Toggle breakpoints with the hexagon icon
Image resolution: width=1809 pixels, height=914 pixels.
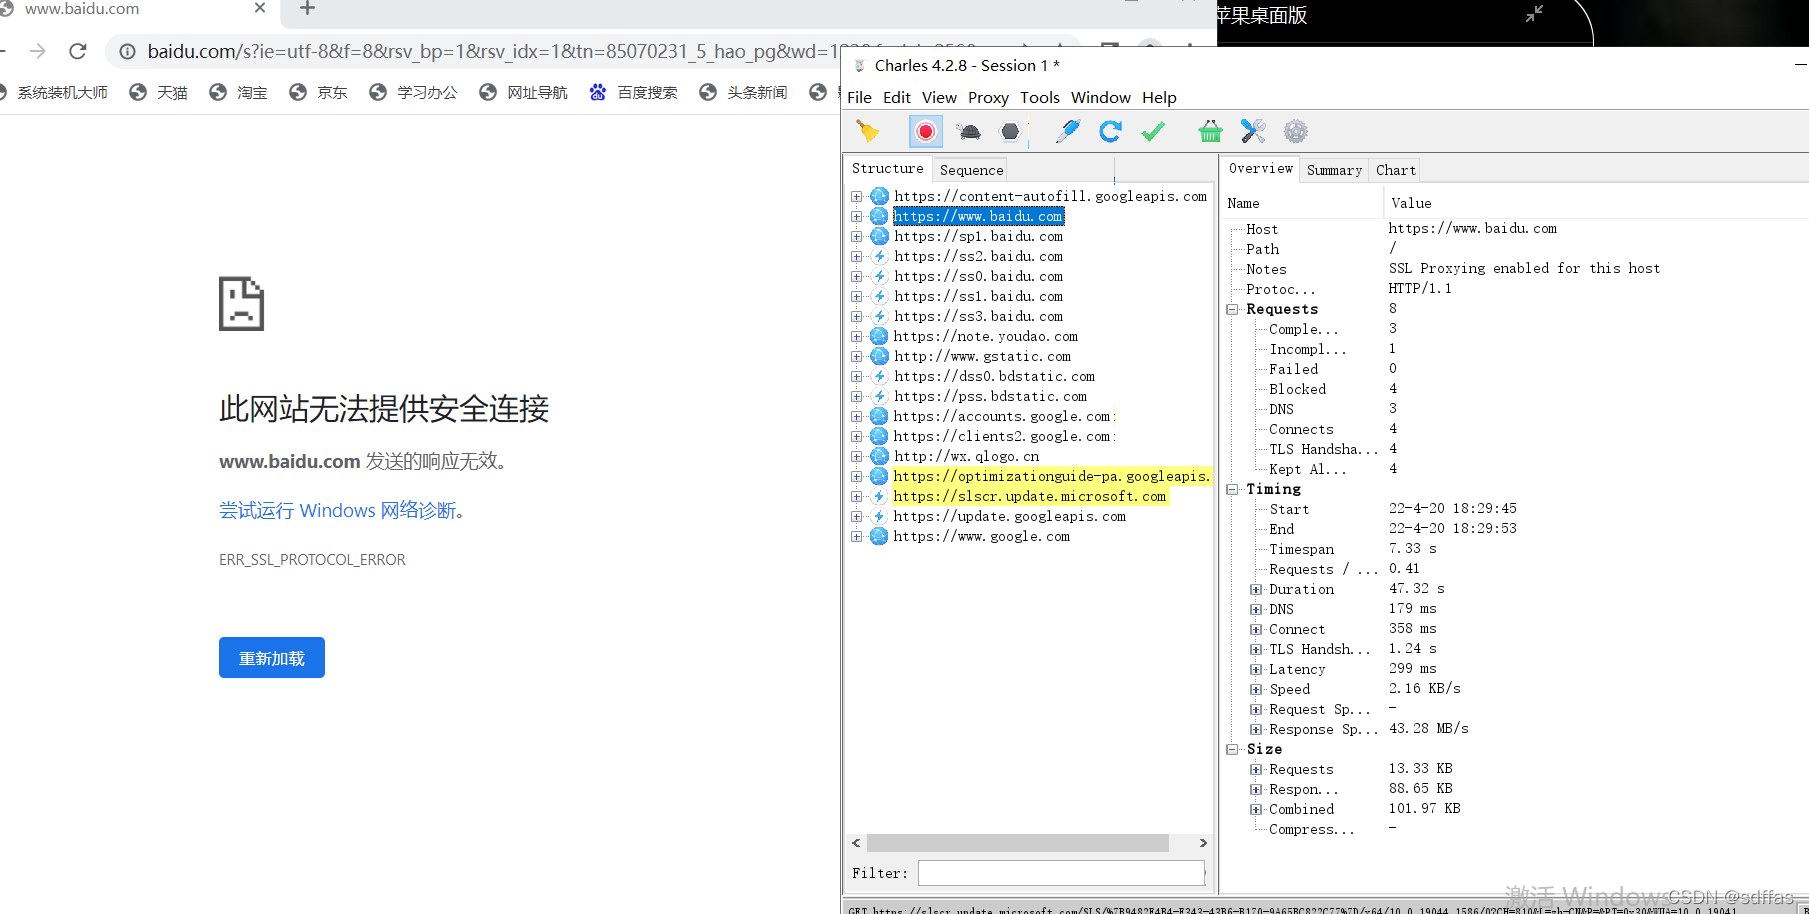[x=1010, y=131]
